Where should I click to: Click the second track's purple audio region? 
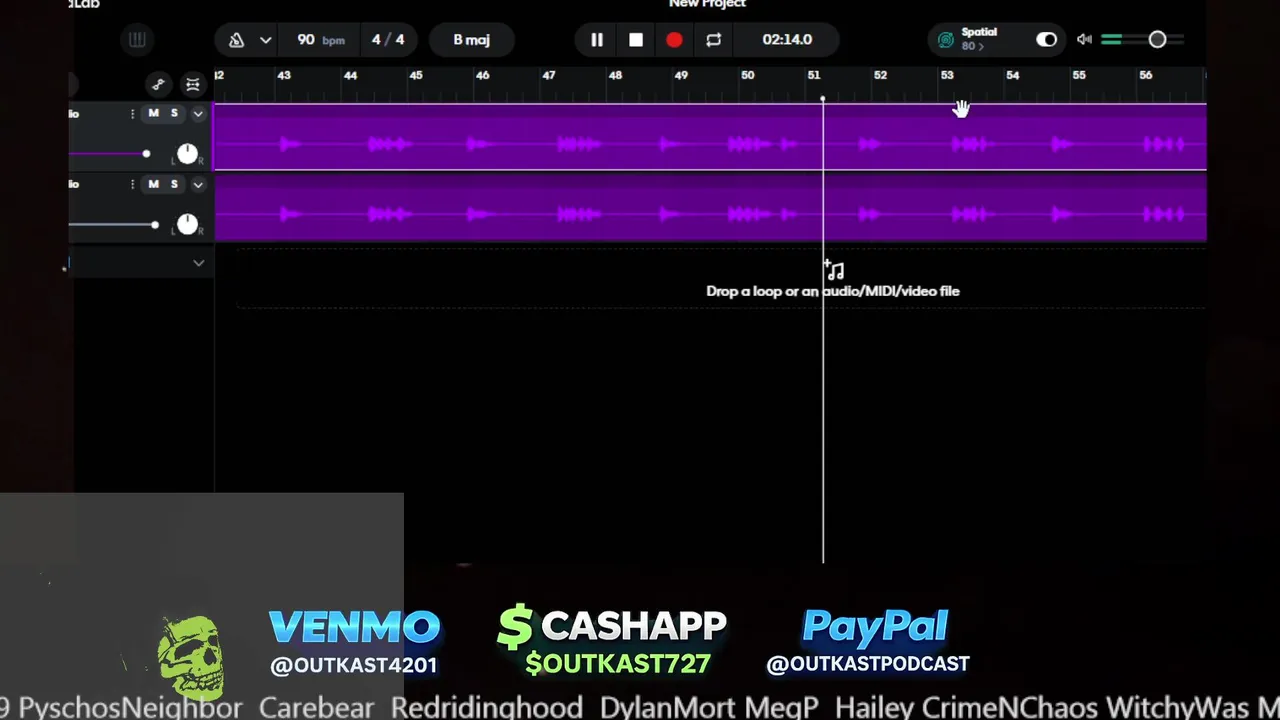point(710,208)
